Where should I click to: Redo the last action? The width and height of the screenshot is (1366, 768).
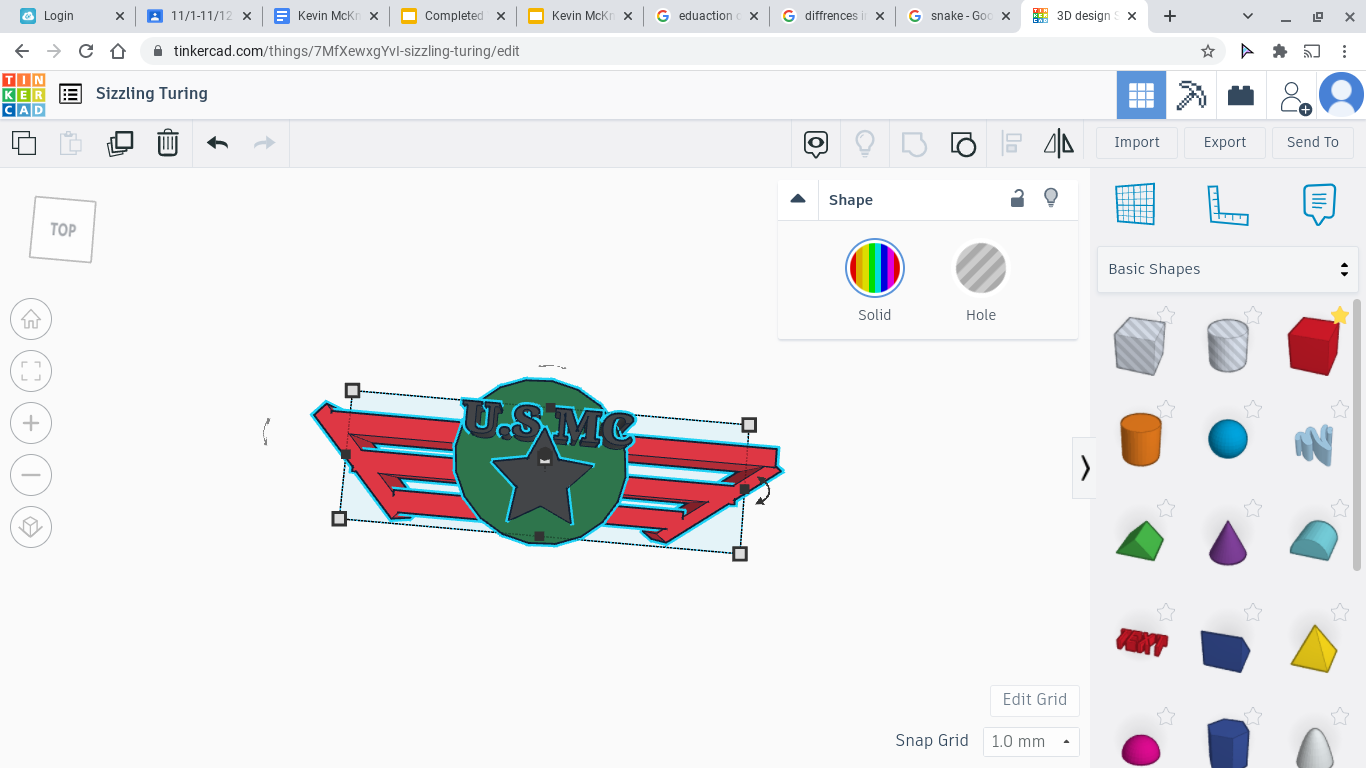(264, 143)
